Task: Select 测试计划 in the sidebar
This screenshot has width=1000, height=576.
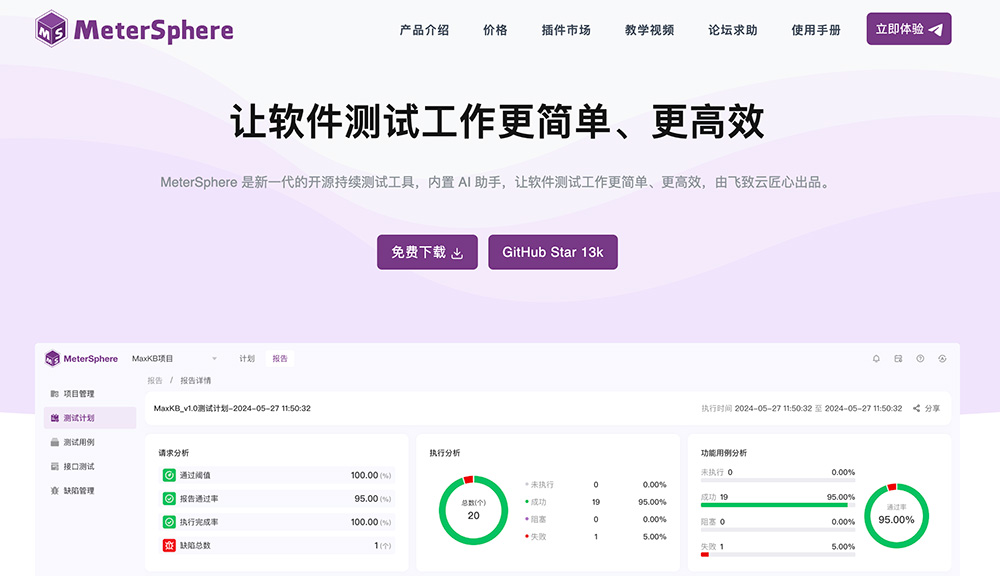Action: (90, 418)
